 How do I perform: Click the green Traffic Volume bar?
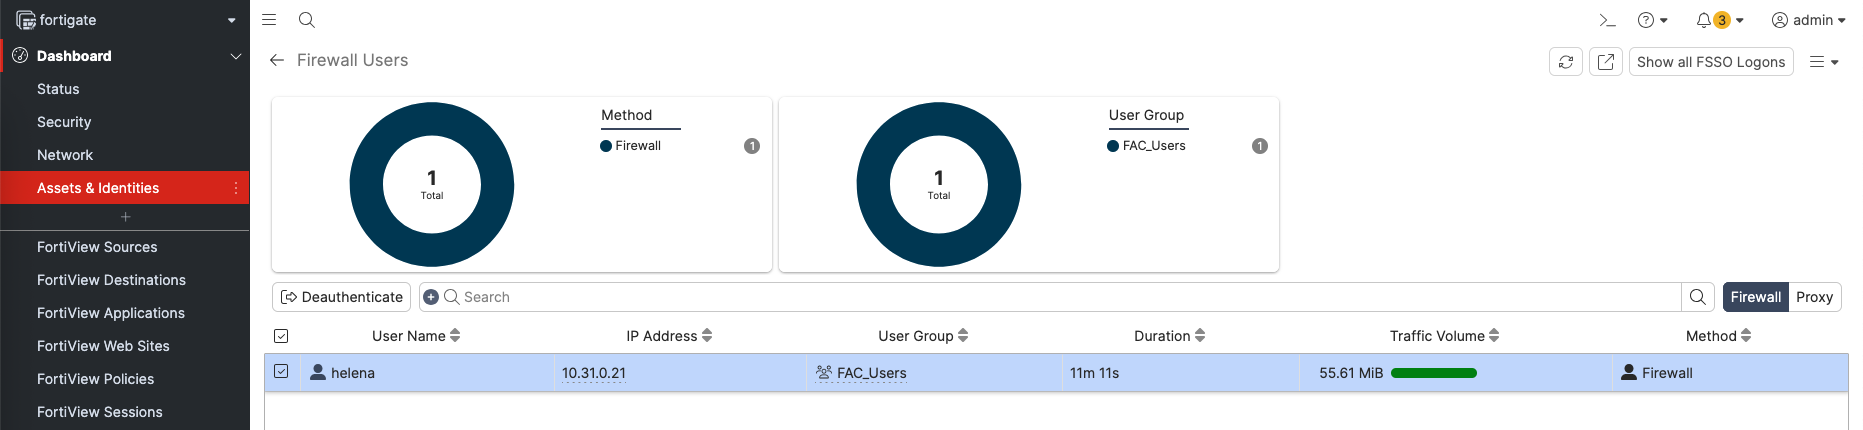click(x=1433, y=373)
